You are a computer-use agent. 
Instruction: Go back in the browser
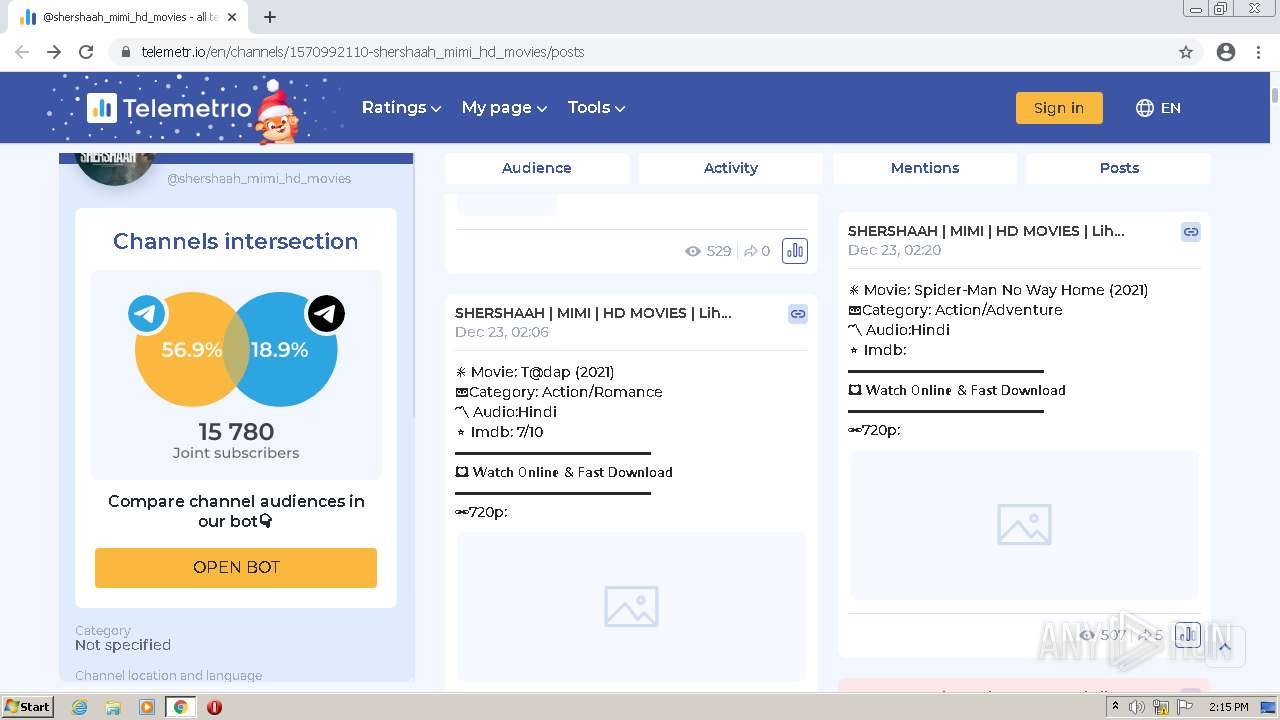coord(22,52)
